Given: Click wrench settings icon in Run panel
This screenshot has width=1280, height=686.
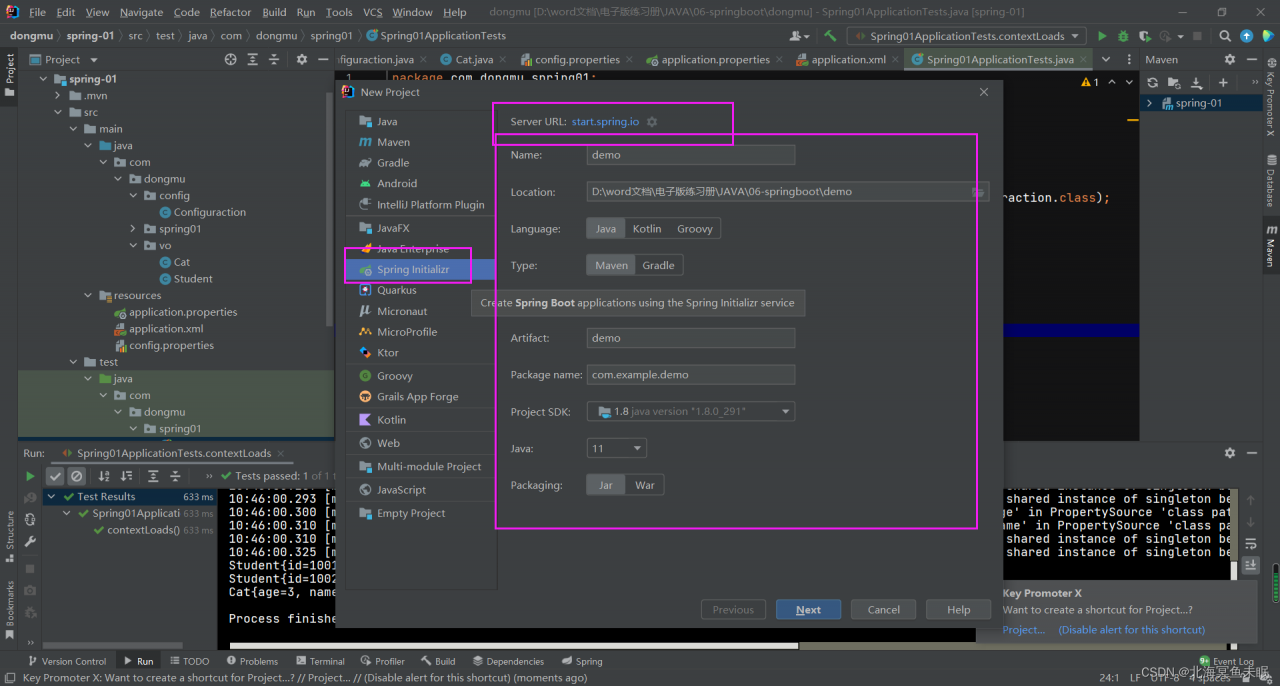Looking at the screenshot, I should click(x=30, y=540).
